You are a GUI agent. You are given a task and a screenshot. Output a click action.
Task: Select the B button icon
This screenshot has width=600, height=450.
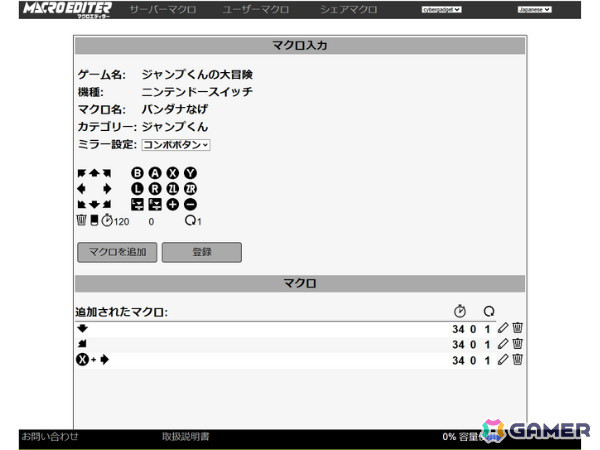click(x=137, y=173)
